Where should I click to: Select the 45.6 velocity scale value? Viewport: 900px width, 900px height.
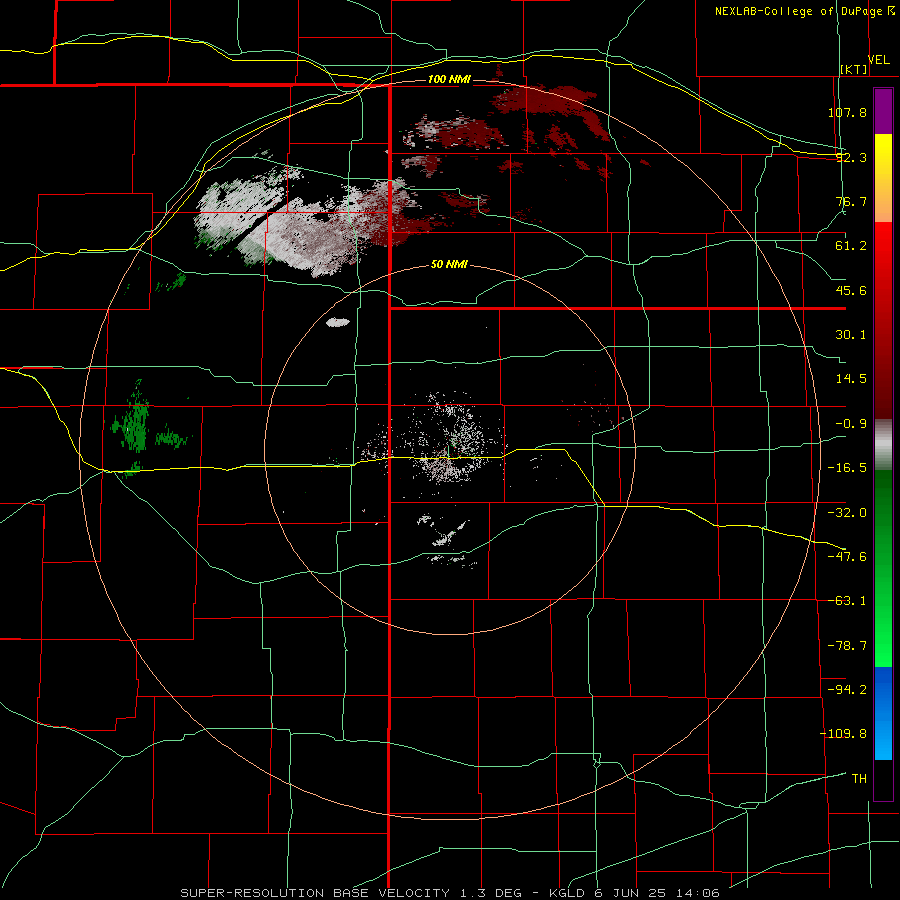851,290
